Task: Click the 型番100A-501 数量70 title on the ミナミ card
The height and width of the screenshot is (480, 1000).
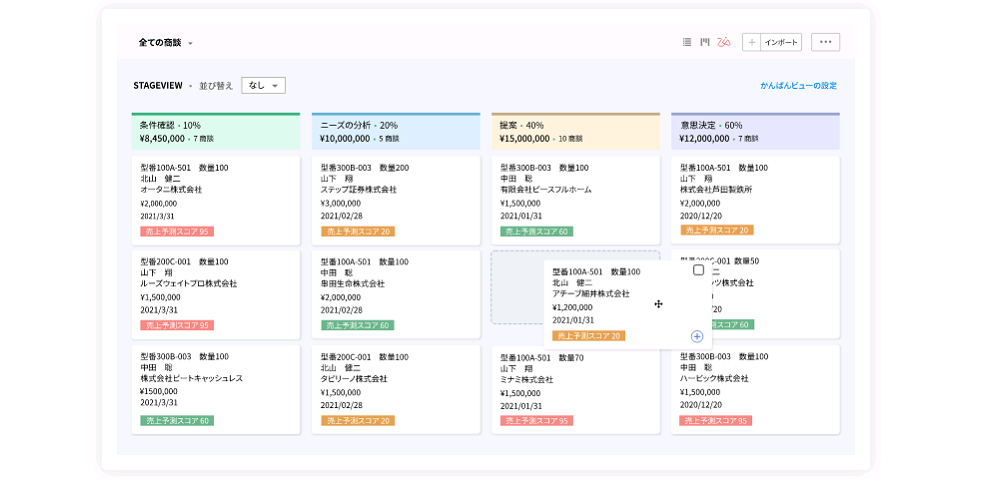Action: (541, 358)
